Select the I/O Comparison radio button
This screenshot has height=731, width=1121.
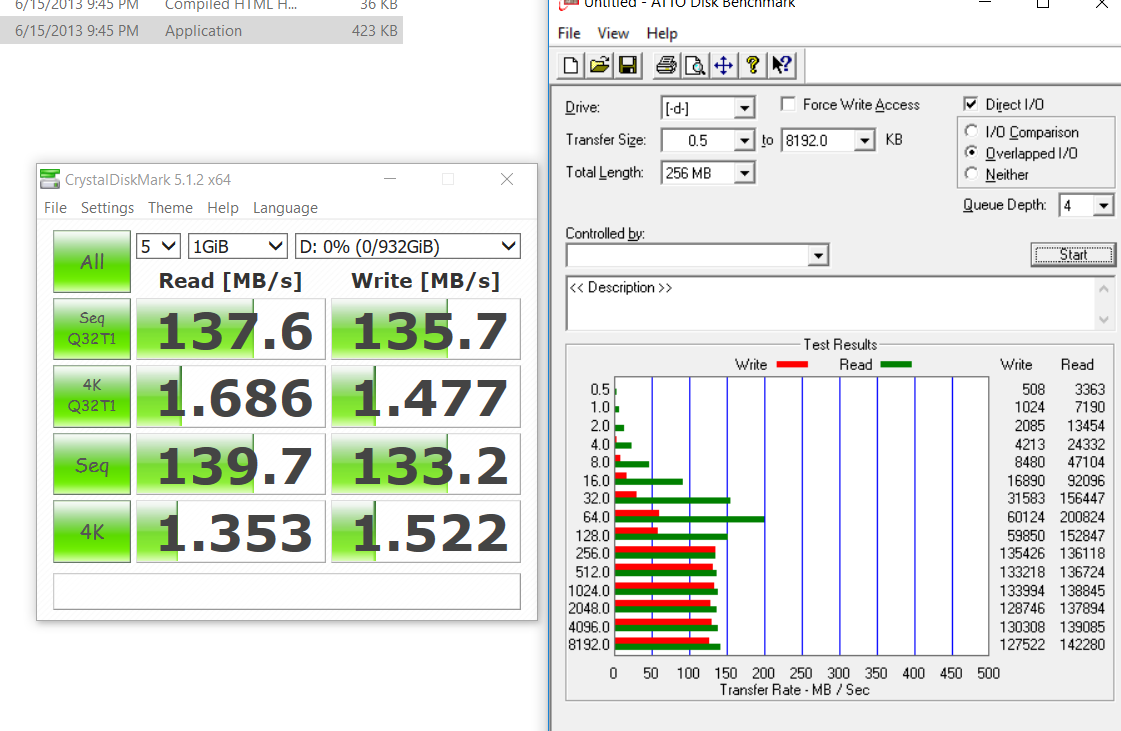pyautogui.click(x=971, y=132)
